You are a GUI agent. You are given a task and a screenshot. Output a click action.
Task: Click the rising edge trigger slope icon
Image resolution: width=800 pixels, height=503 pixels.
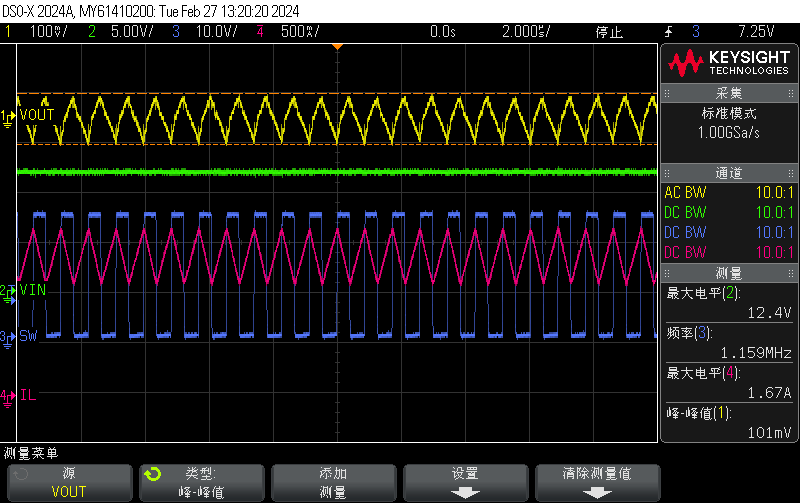click(x=668, y=32)
